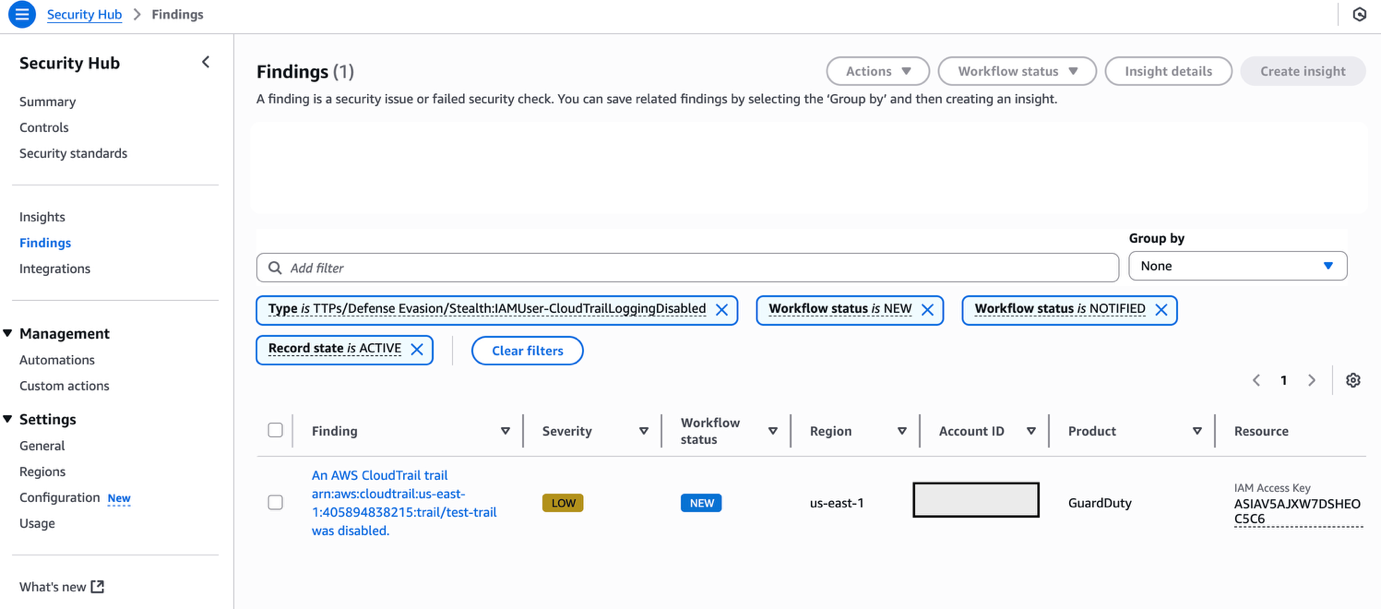This screenshot has height=609, width=1381.
Task: Dismiss the Type TTPs filter chip
Action: pos(722,310)
